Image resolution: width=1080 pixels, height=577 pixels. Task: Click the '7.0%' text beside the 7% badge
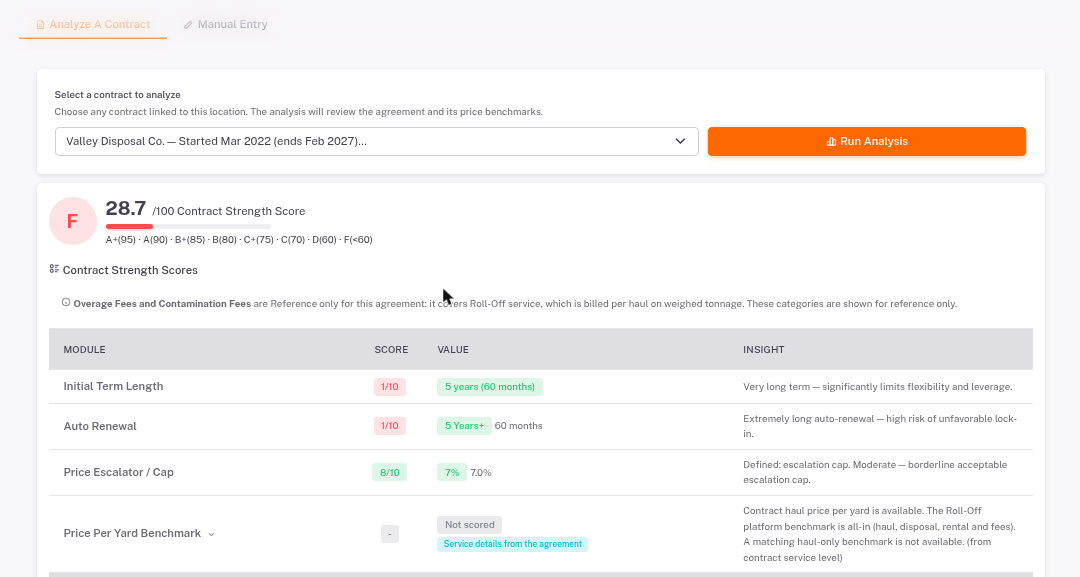[481, 473]
